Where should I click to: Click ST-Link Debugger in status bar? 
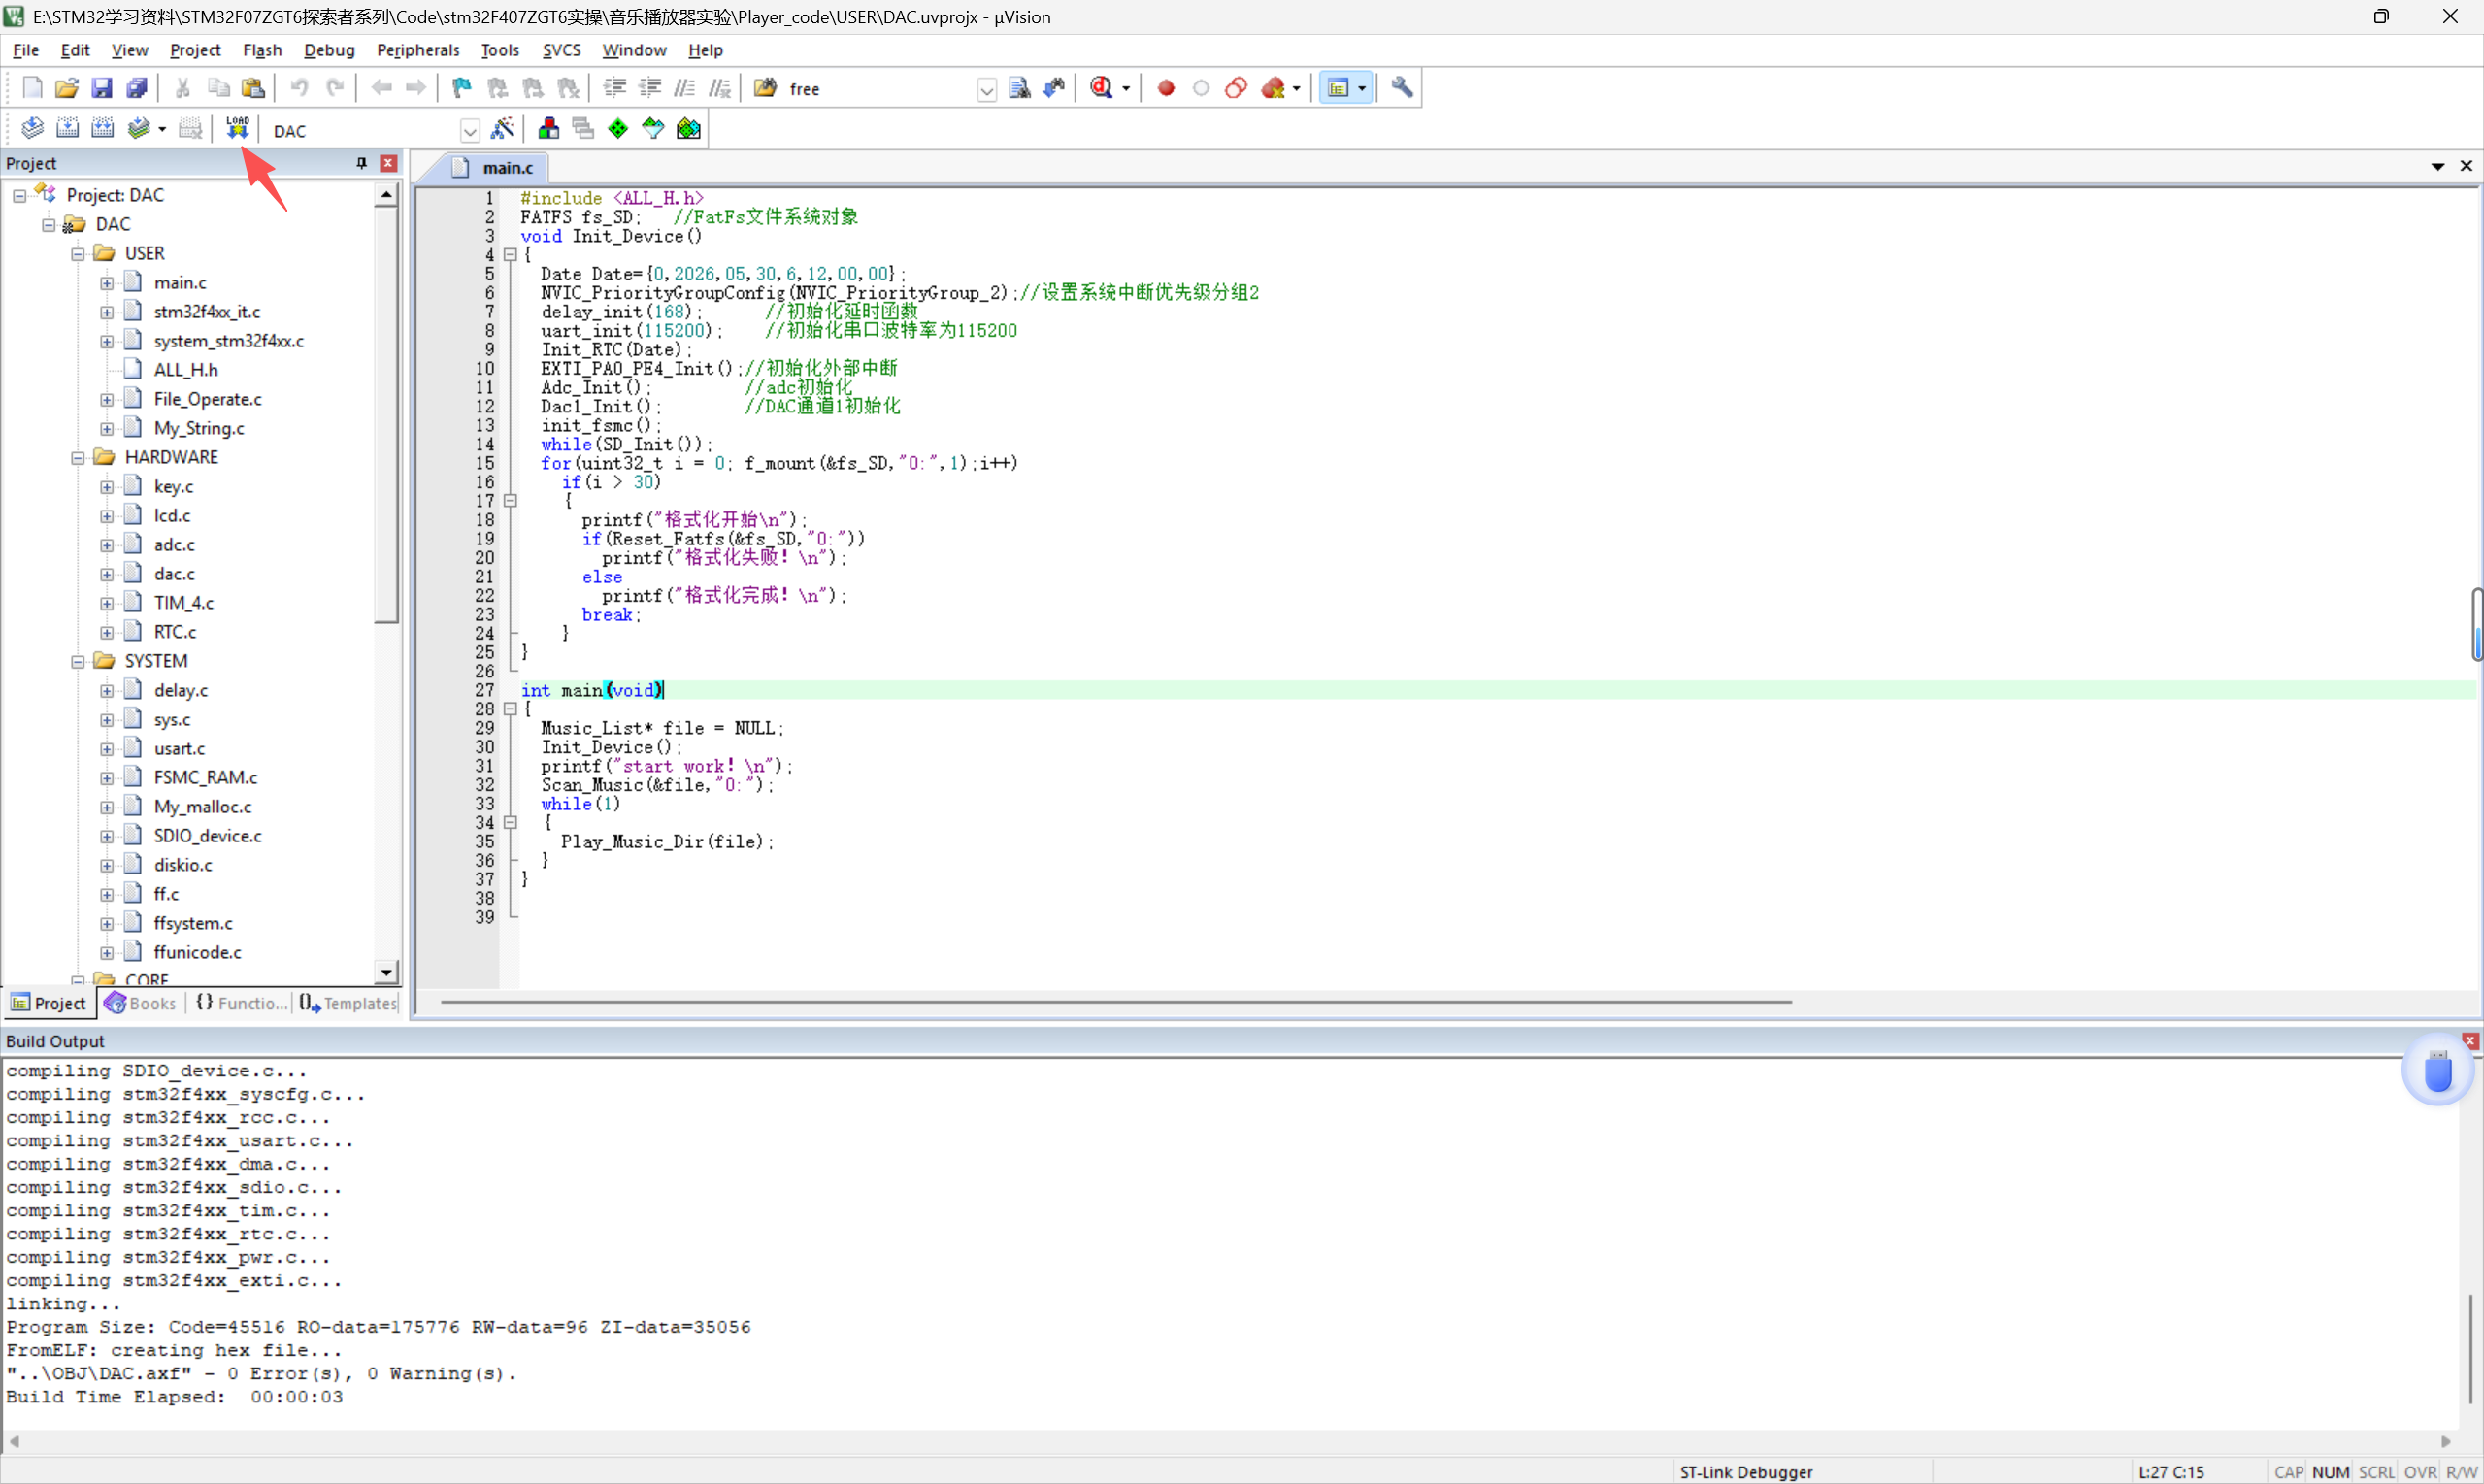point(1746,1472)
